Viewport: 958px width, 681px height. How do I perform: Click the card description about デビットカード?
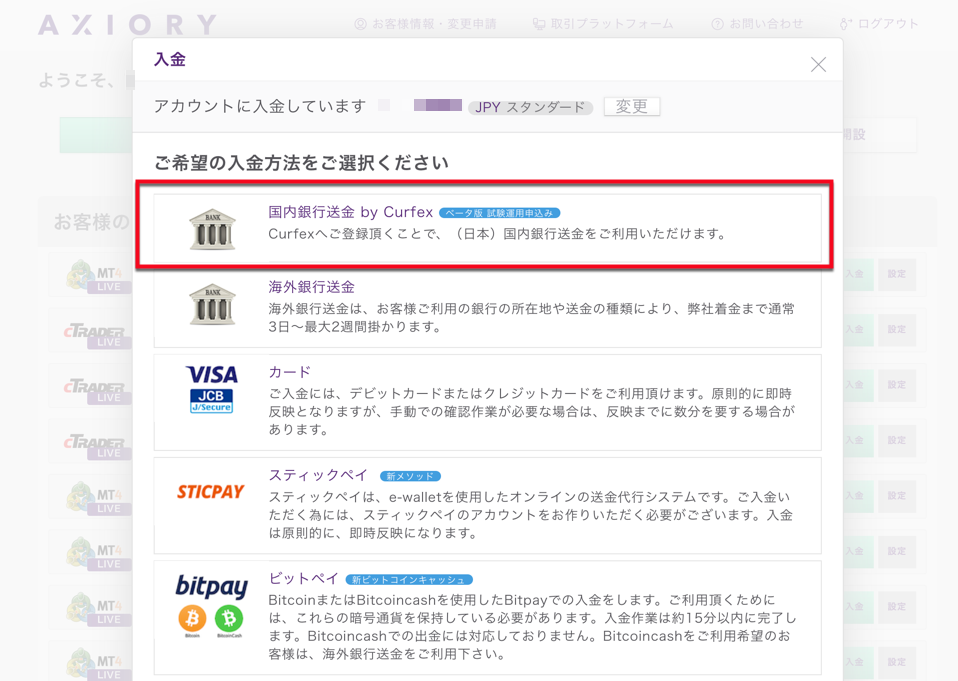(x=532, y=412)
